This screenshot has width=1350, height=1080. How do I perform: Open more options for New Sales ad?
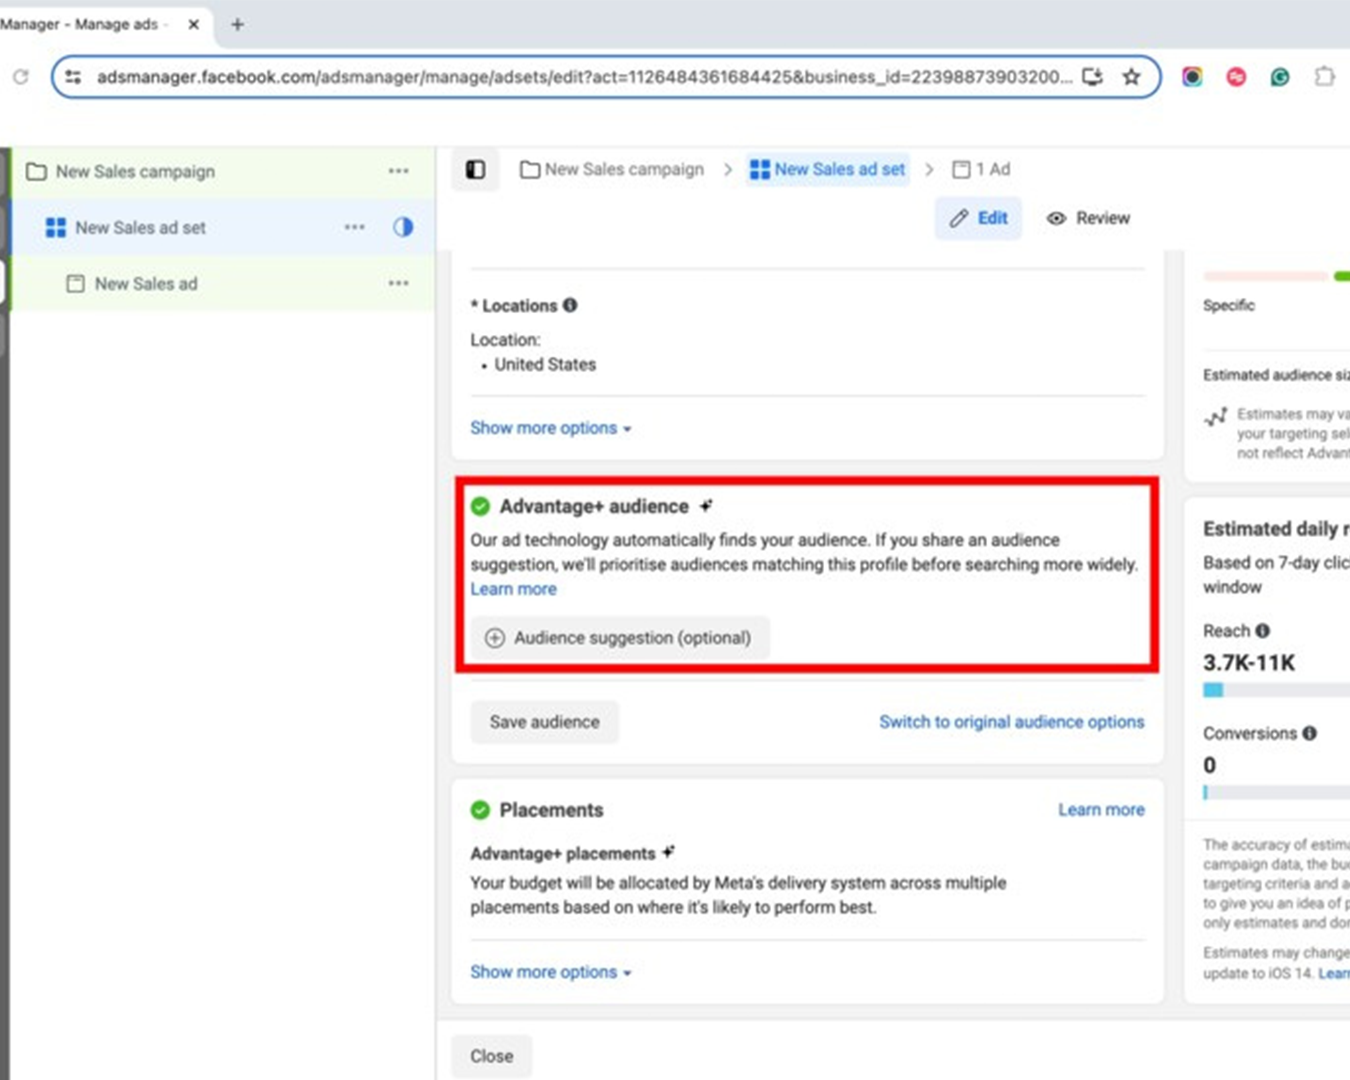pos(398,283)
